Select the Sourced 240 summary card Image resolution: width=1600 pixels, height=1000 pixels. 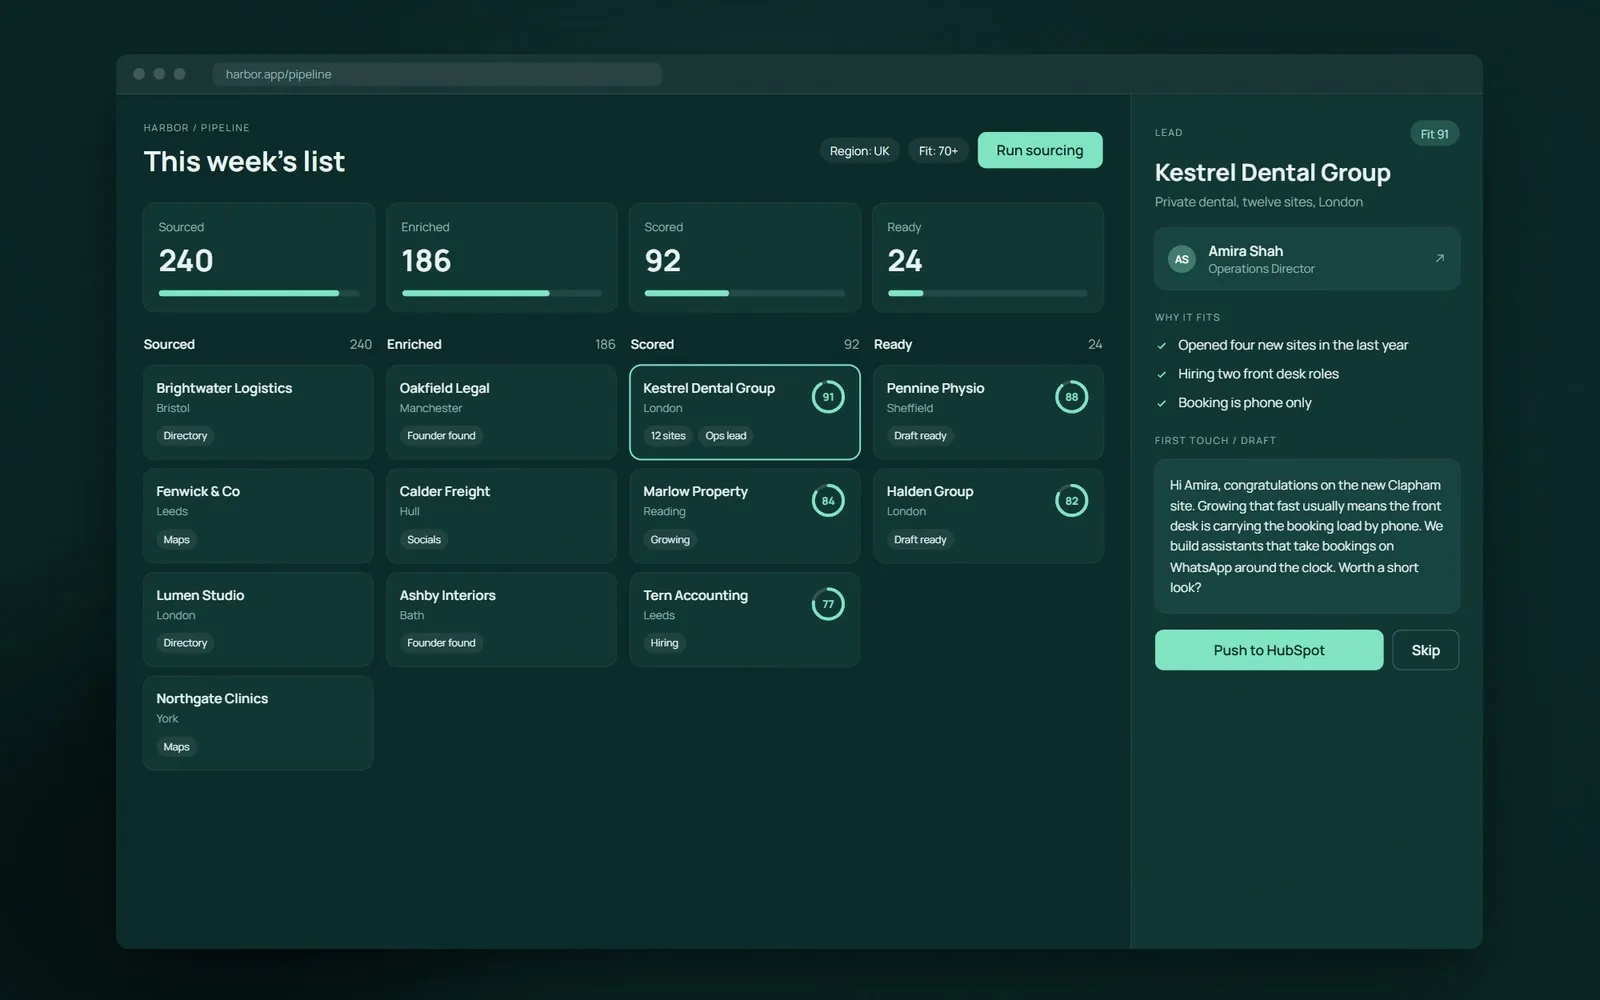point(259,257)
